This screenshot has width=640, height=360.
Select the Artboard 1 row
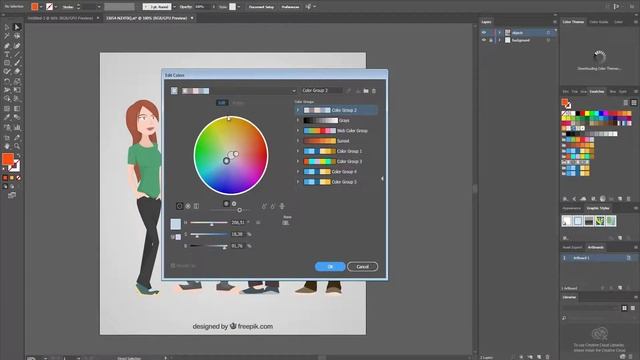(597, 258)
